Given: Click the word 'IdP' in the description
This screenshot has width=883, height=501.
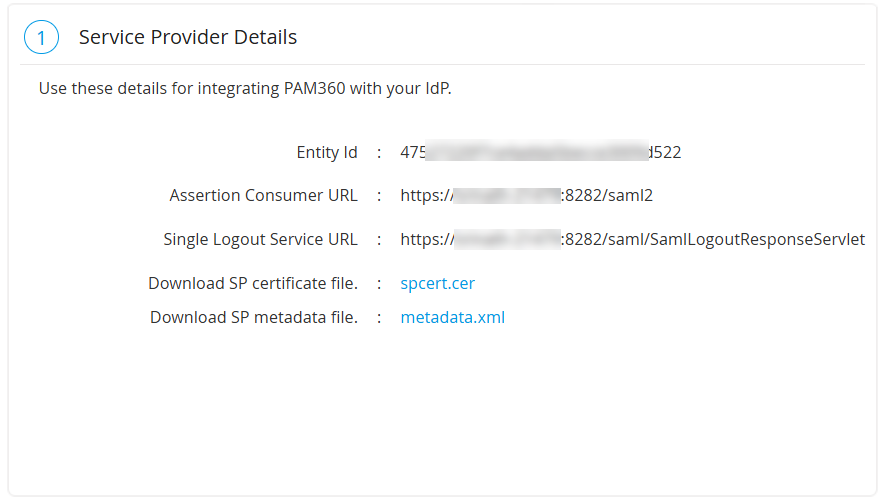Looking at the screenshot, I should click(x=437, y=89).
